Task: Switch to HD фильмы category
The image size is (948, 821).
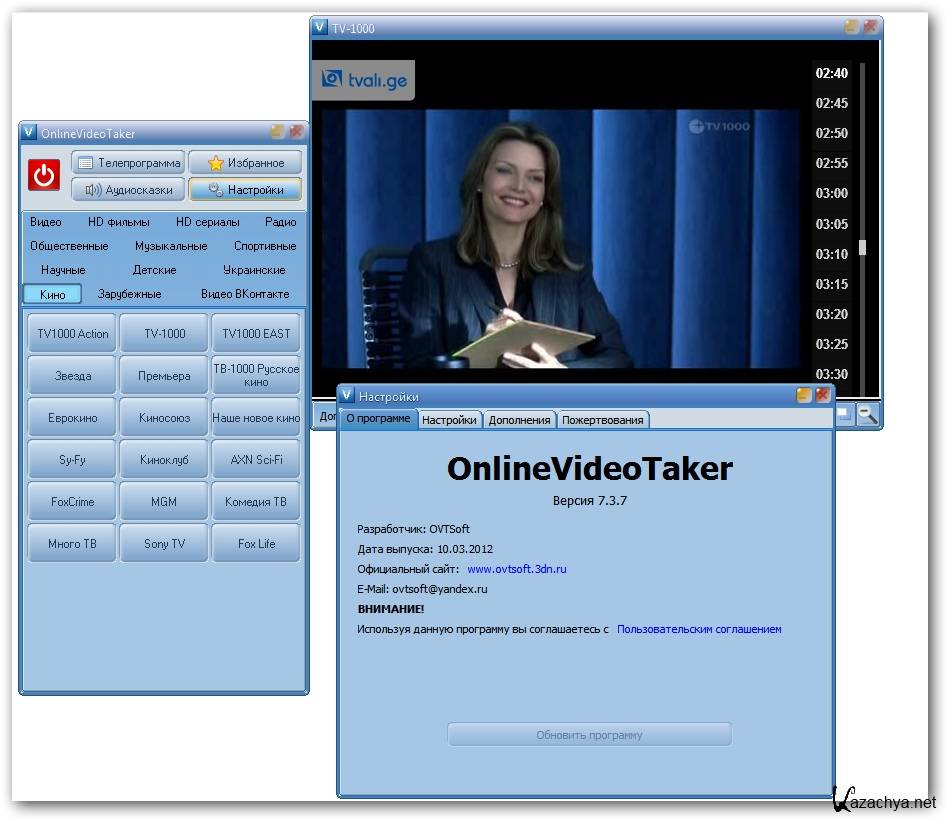Action: coord(119,222)
